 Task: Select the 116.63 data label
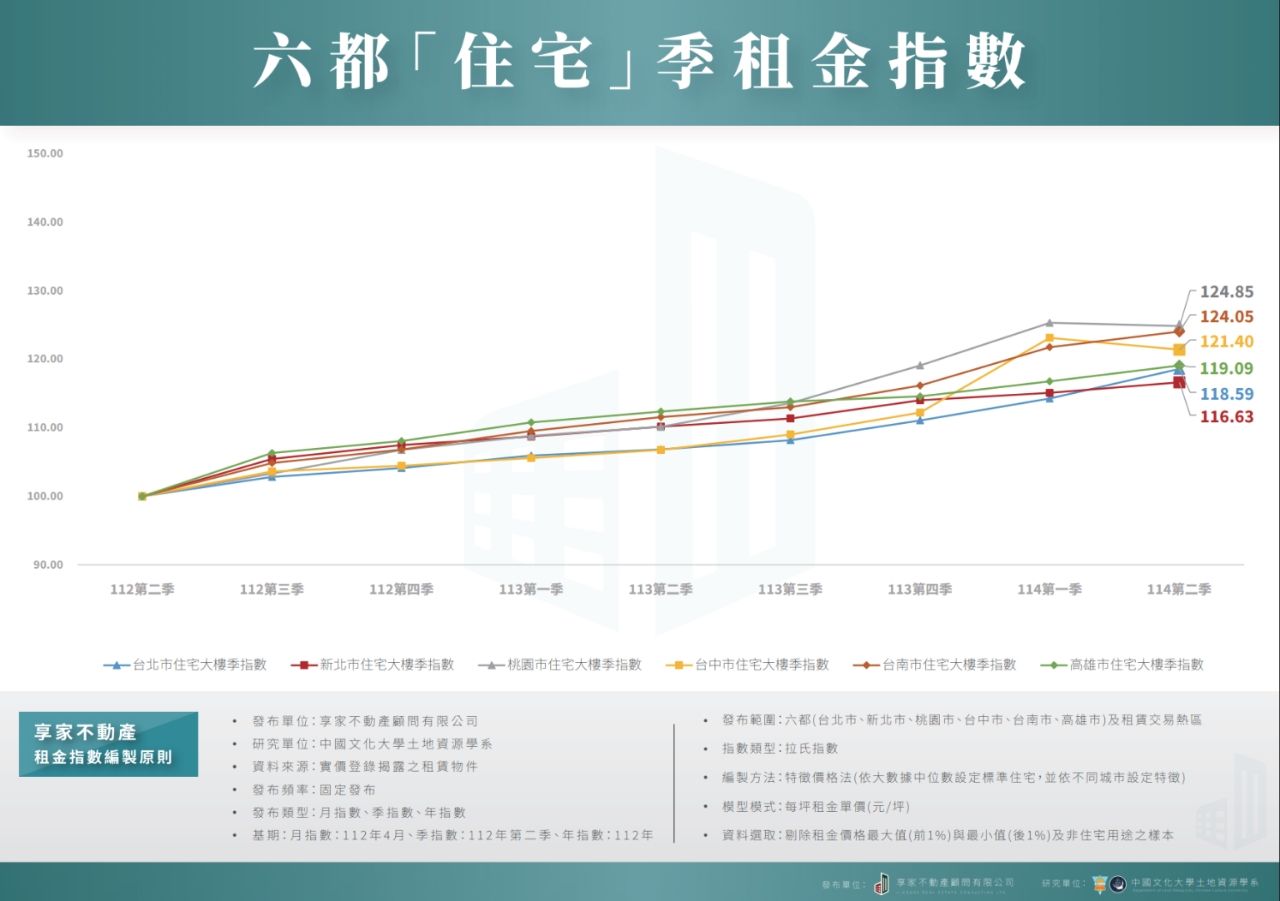point(1226,417)
